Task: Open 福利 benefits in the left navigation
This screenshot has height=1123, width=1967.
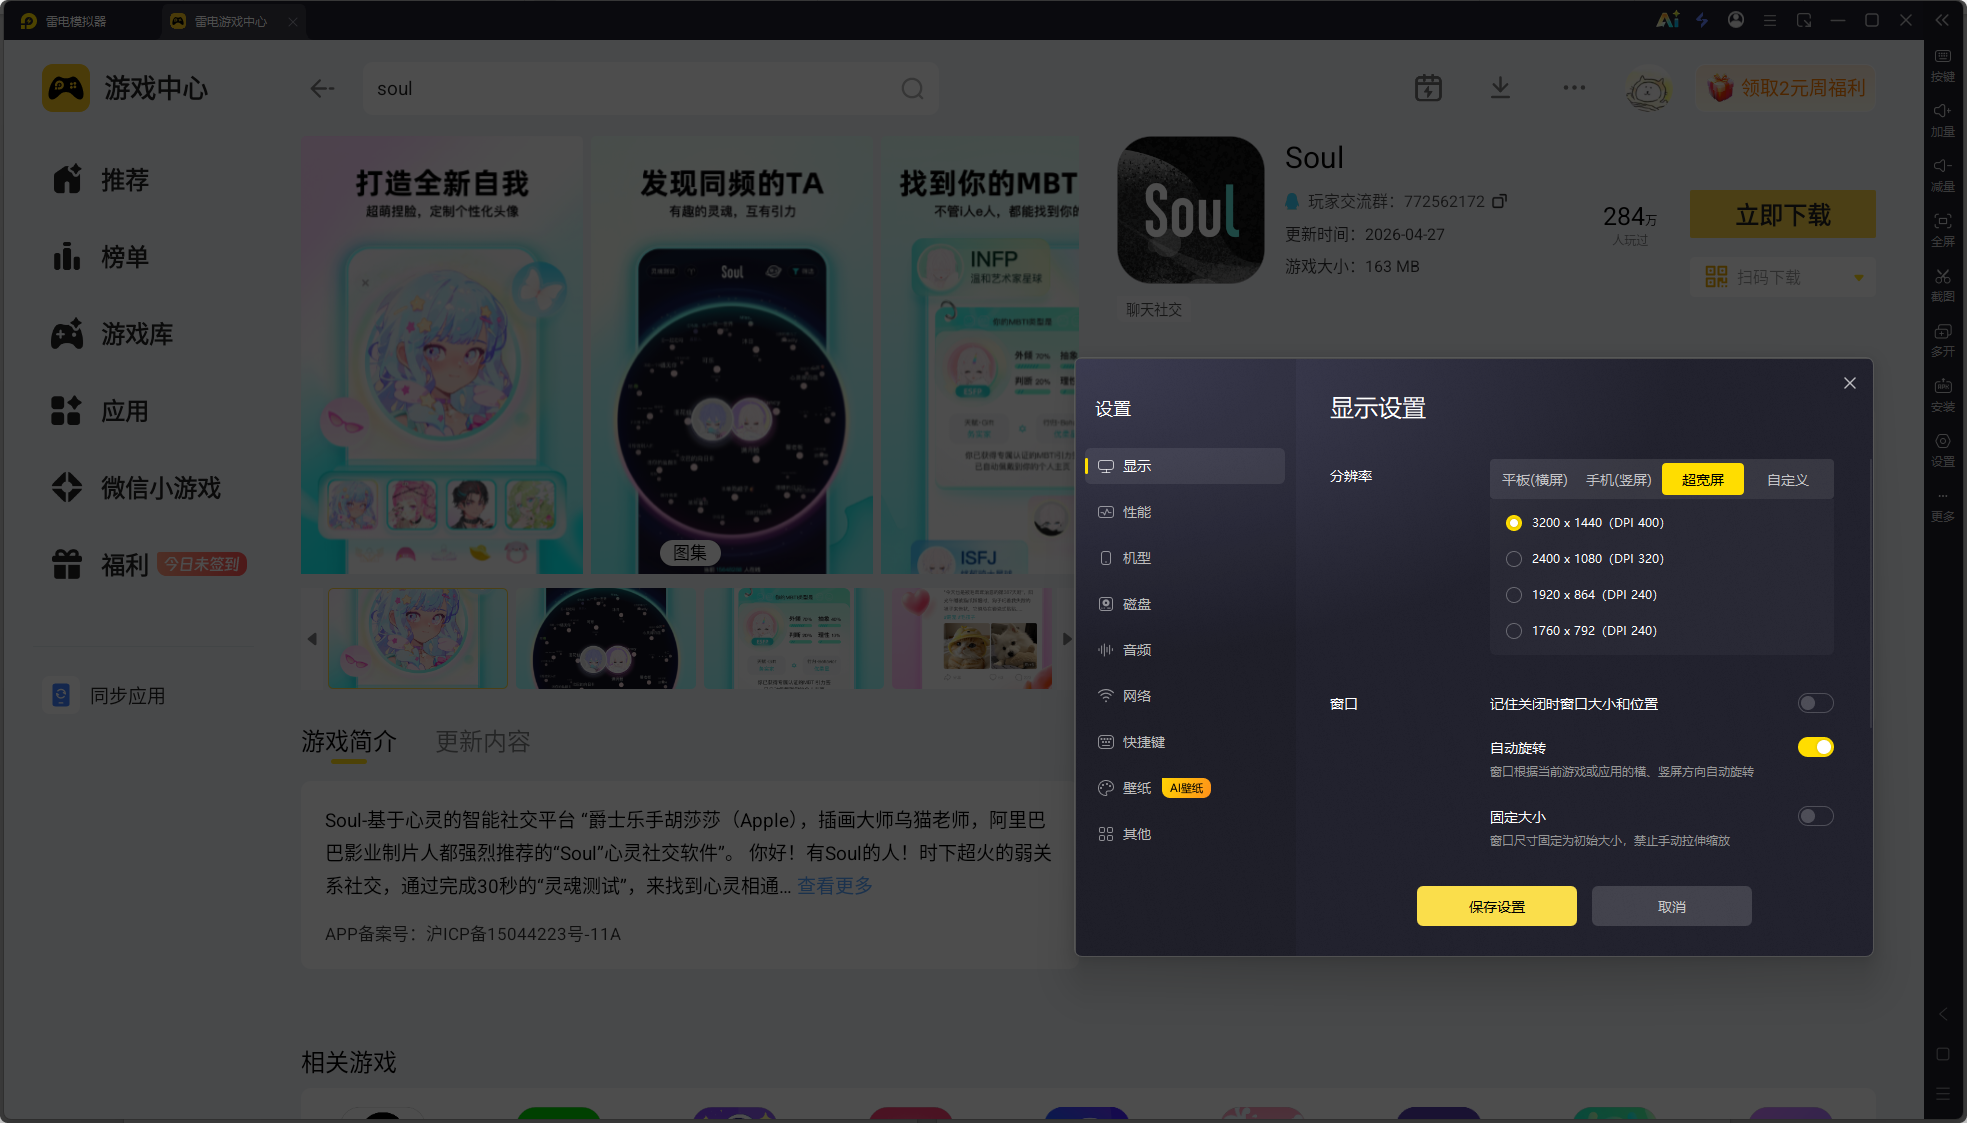Action: 100,565
